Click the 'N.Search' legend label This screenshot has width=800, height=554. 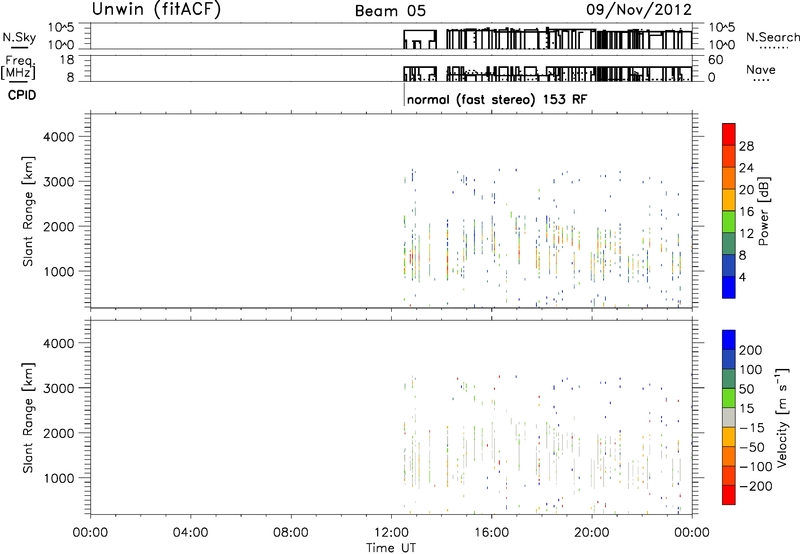(x=772, y=37)
